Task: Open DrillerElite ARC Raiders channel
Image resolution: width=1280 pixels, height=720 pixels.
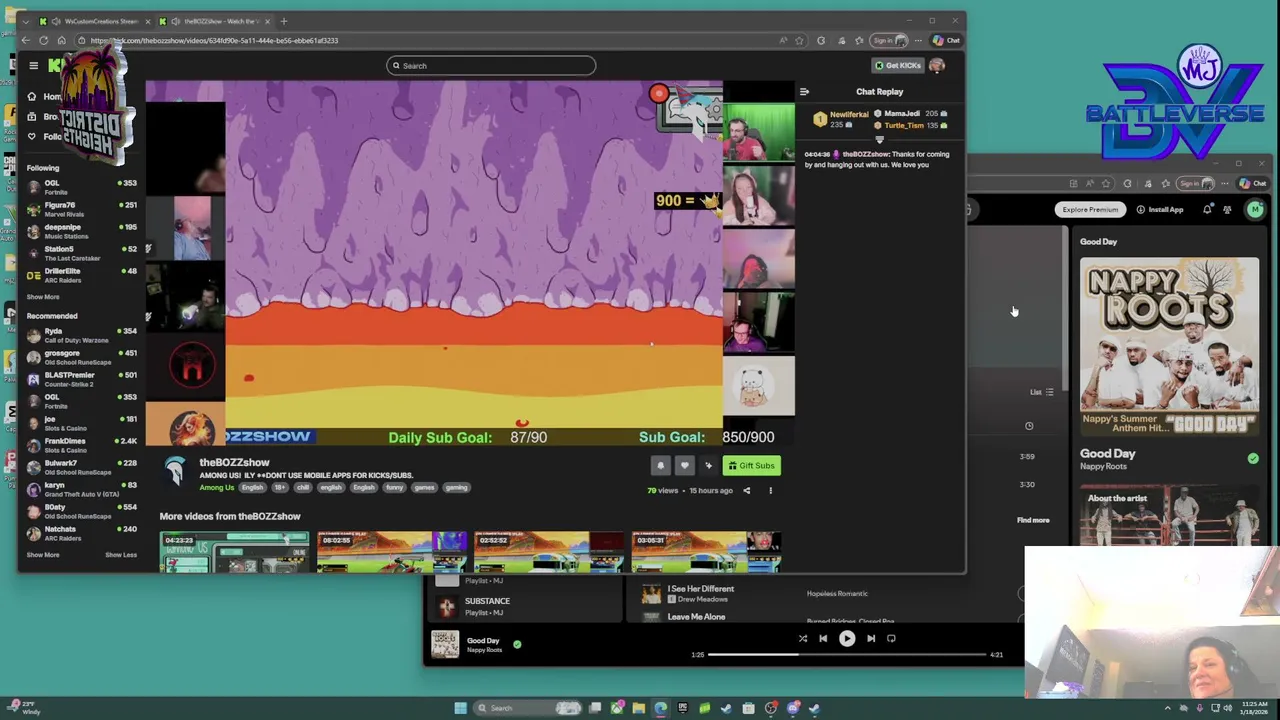Action: click(82, 275)
